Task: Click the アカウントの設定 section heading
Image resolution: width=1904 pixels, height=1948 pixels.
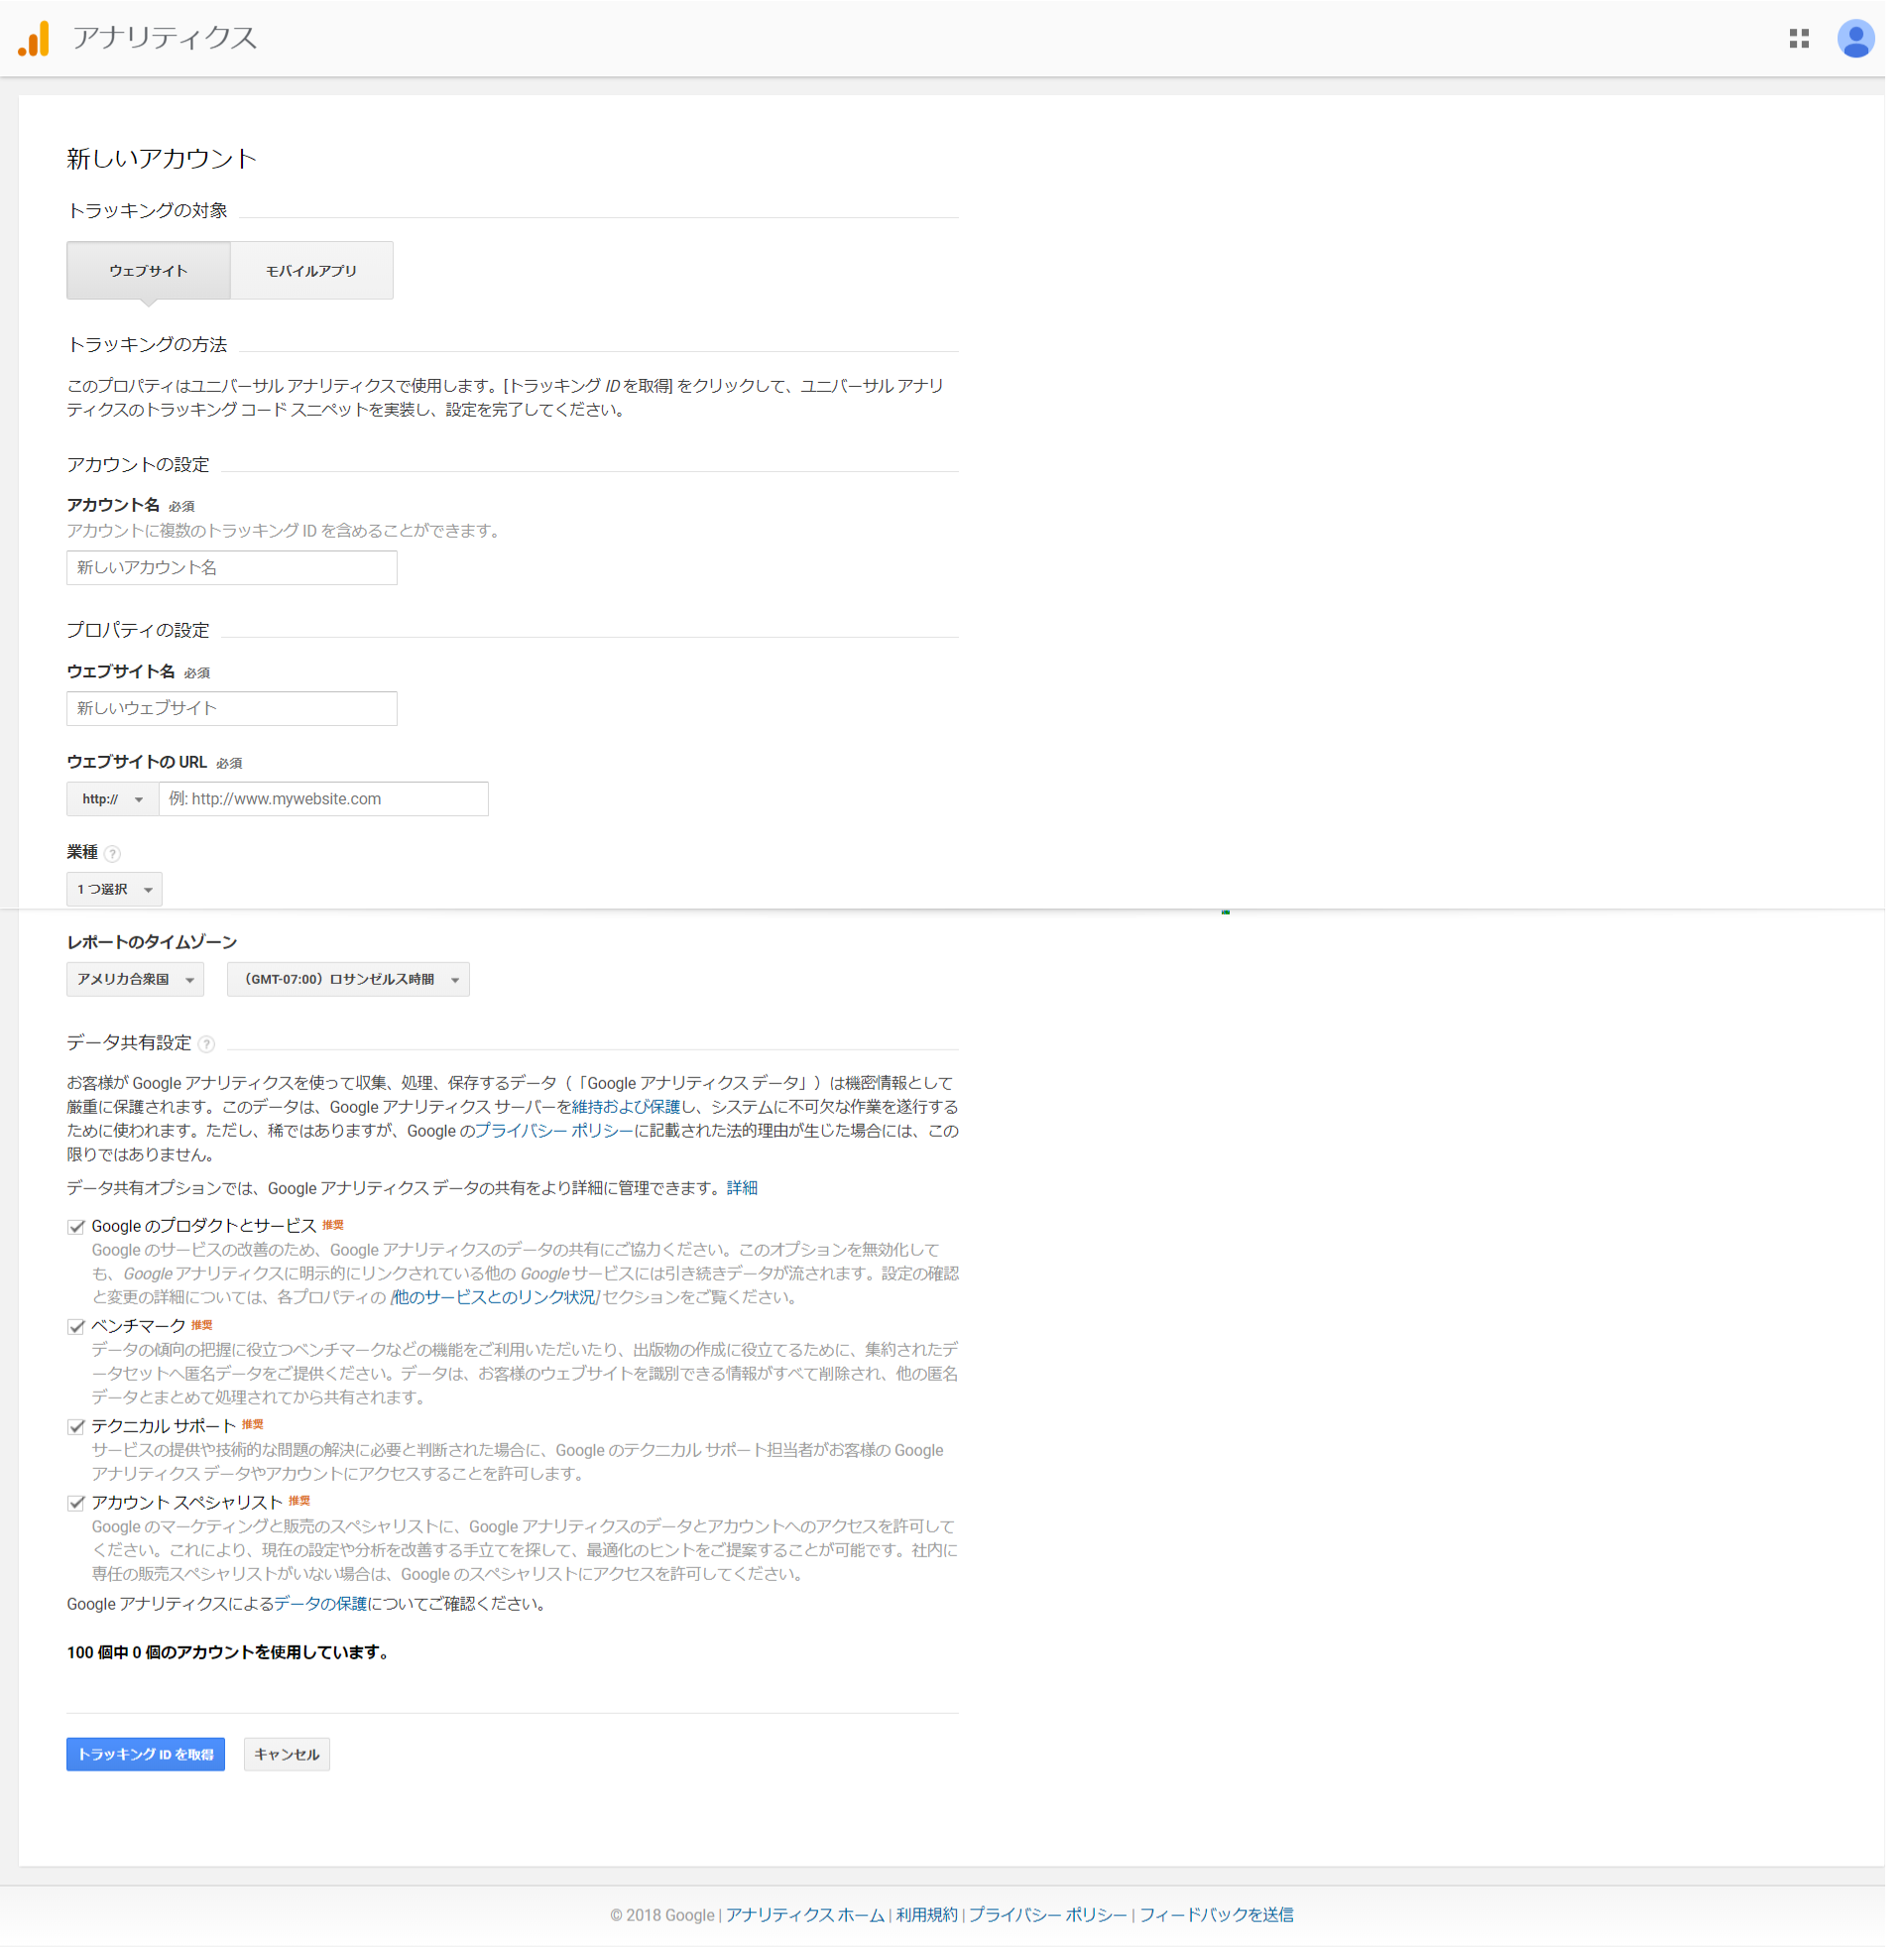Action: (138, 464)
